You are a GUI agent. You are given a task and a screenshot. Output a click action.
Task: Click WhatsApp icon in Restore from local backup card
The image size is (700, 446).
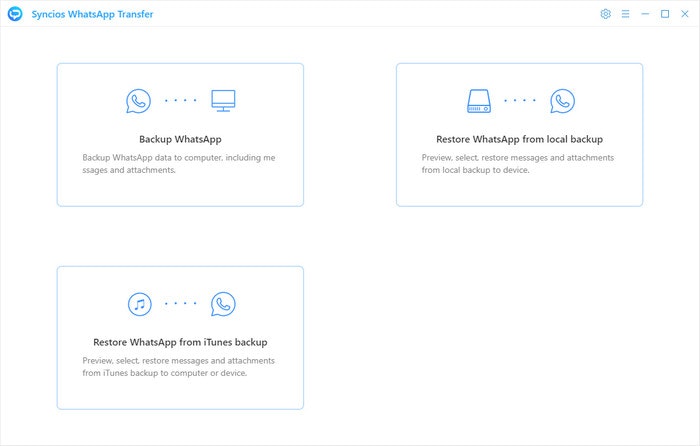pos(562,101)
